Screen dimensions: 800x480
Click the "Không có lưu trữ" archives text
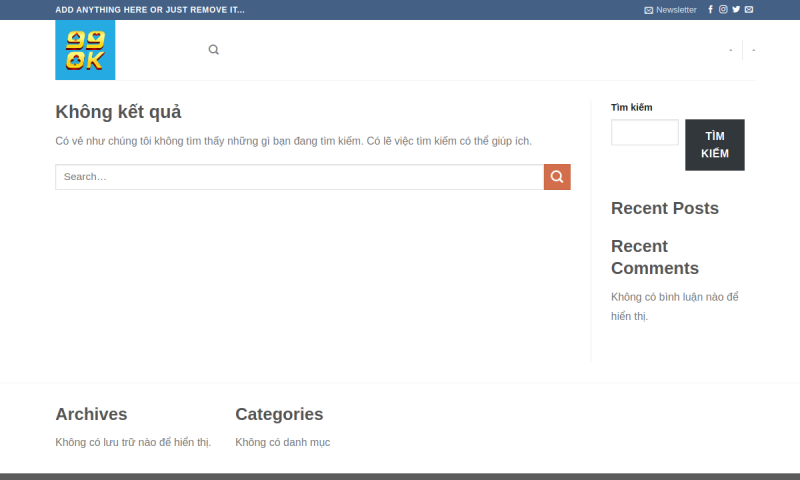133,442
